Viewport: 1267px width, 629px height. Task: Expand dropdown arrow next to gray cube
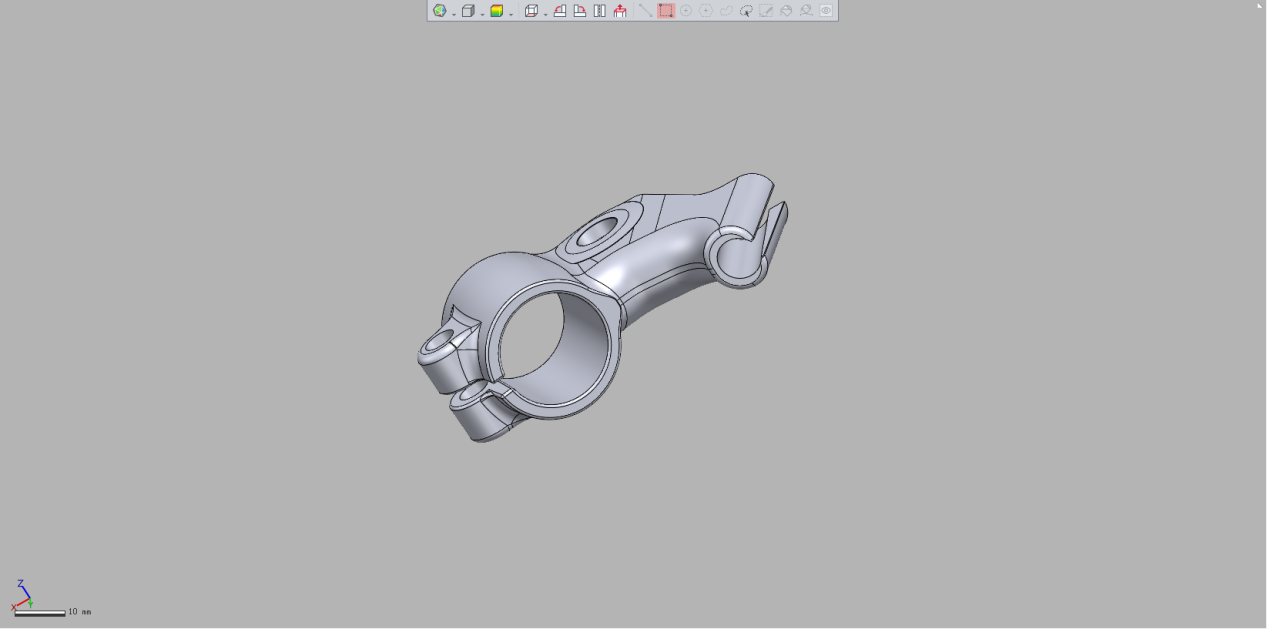482,14
